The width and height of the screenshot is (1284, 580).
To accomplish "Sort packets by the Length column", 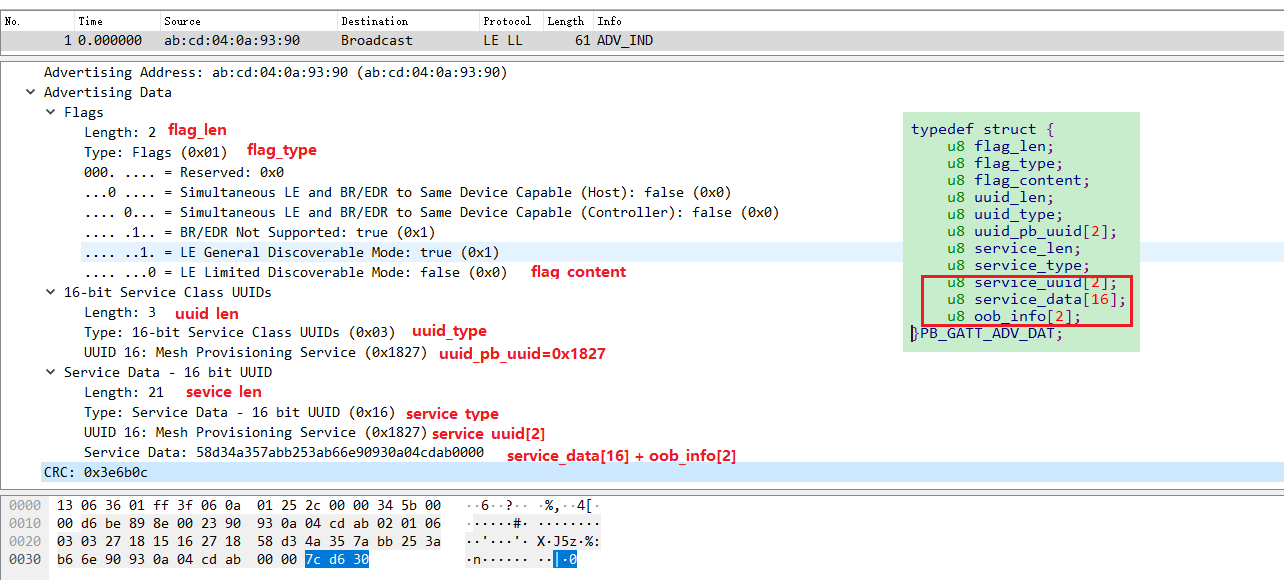I will pyautogui.click(x=565, y=20).
